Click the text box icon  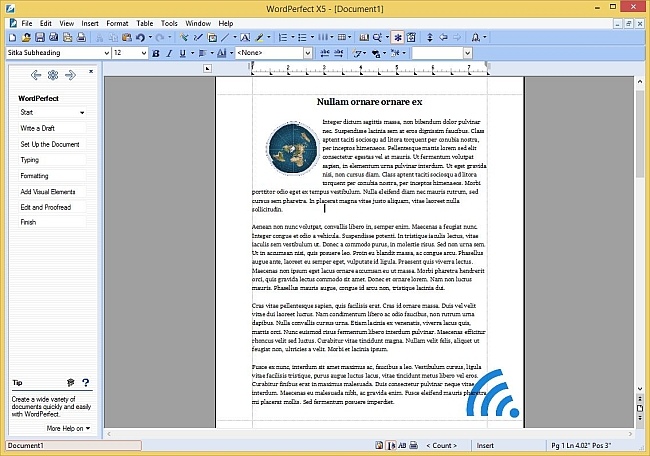pyautogui.click(x=245, y=38)
